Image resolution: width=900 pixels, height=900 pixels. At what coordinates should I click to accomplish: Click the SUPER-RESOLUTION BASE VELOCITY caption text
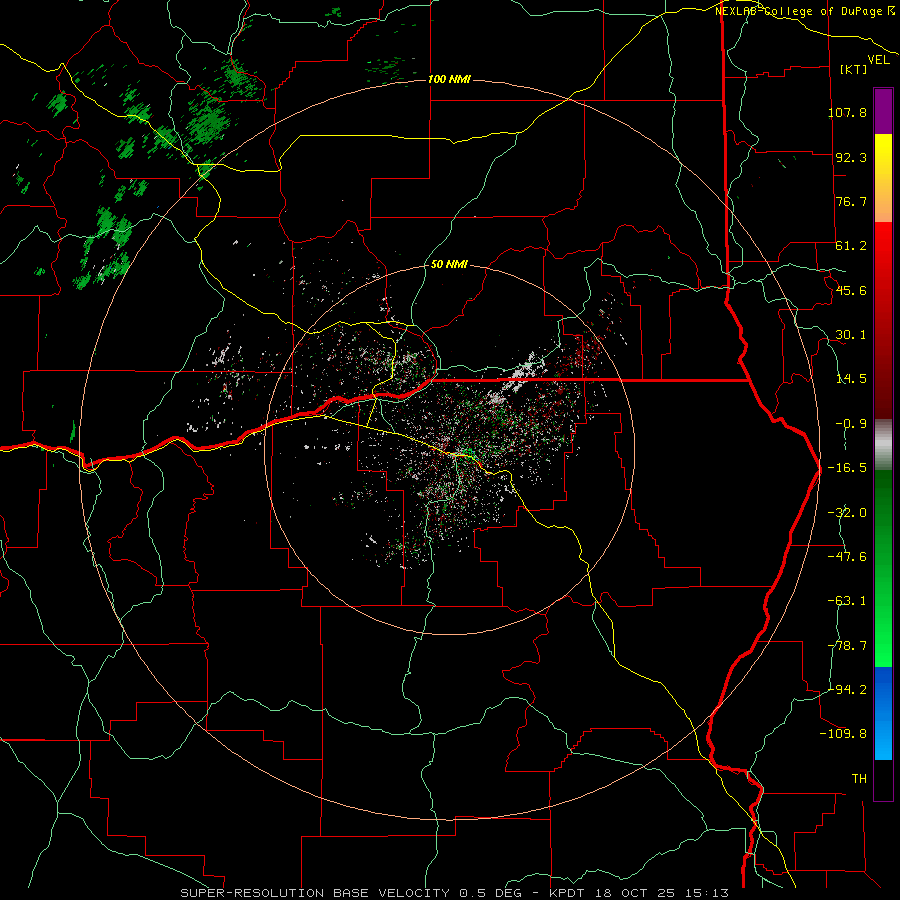click(315, 893)
